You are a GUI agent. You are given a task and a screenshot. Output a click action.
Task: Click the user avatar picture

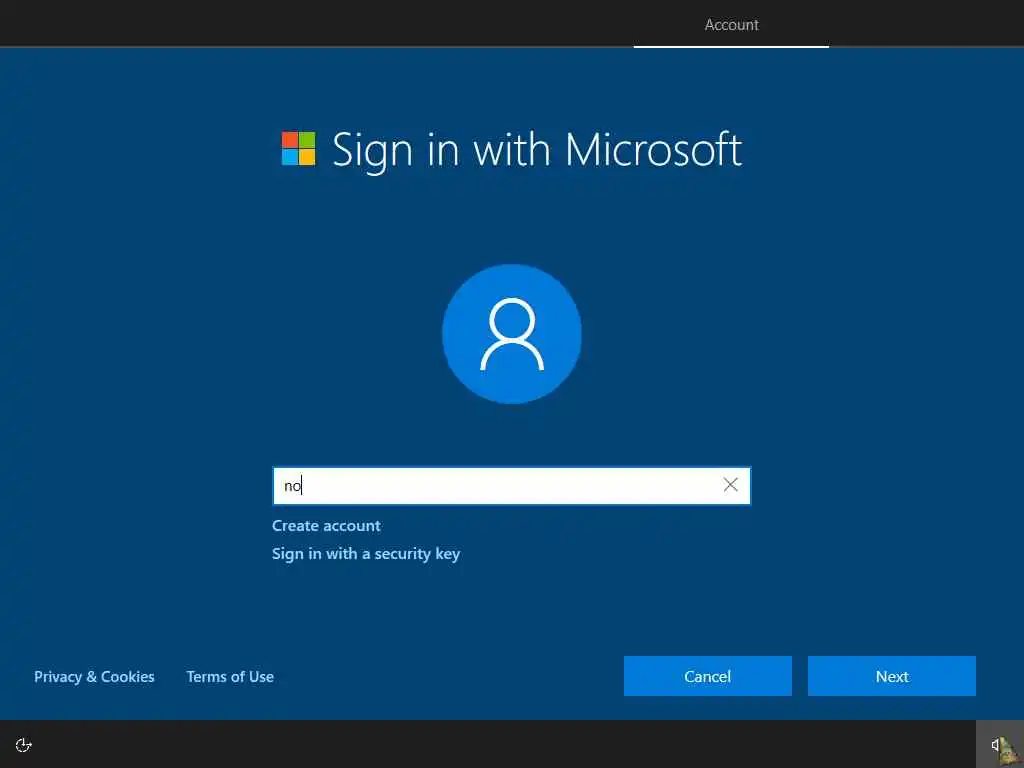click(x=512, y=334)
